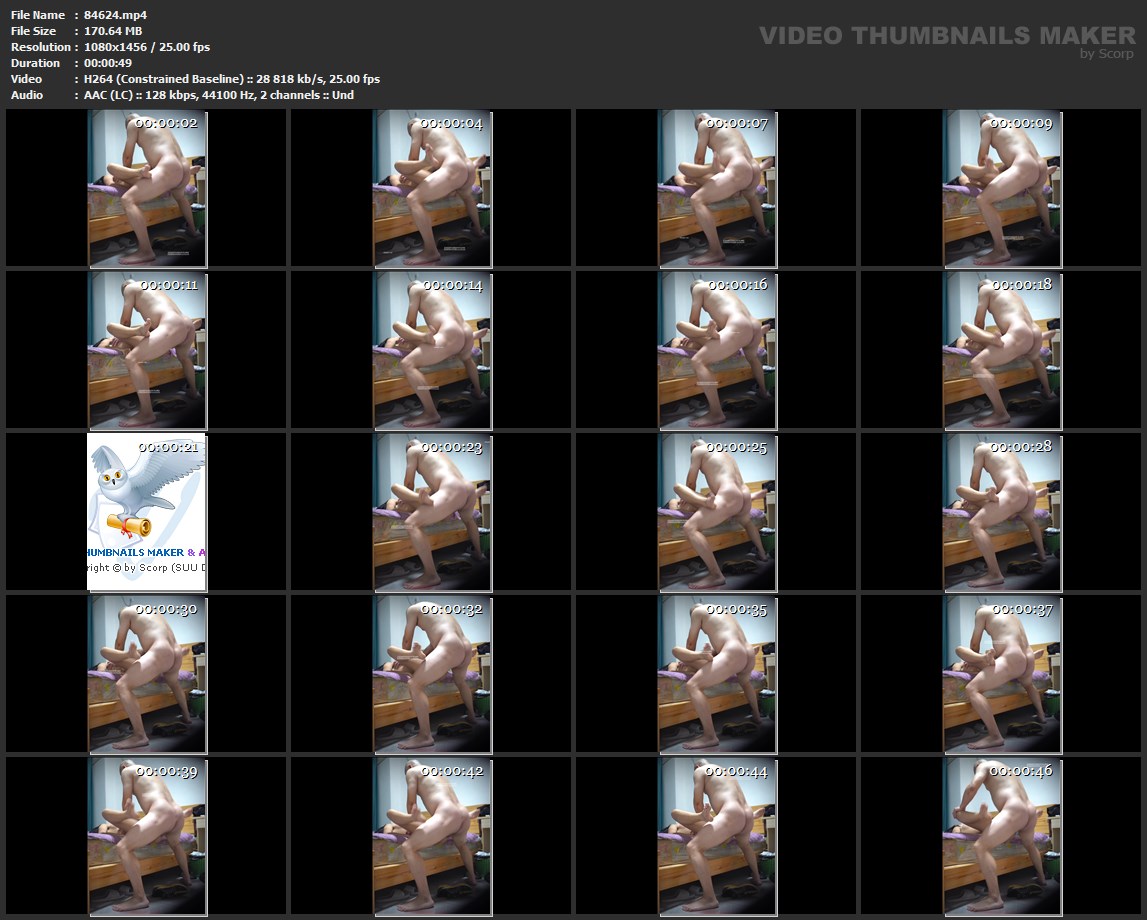This screenshot has width=1147, height=920.
Task: Click the thumbnail marked 00:00:30
Action: tap(147, 674)
